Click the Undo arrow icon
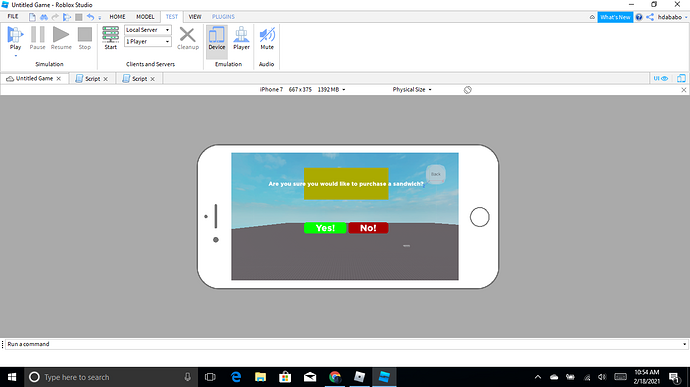The image size is (690, 387). click(x=90, y=17)
